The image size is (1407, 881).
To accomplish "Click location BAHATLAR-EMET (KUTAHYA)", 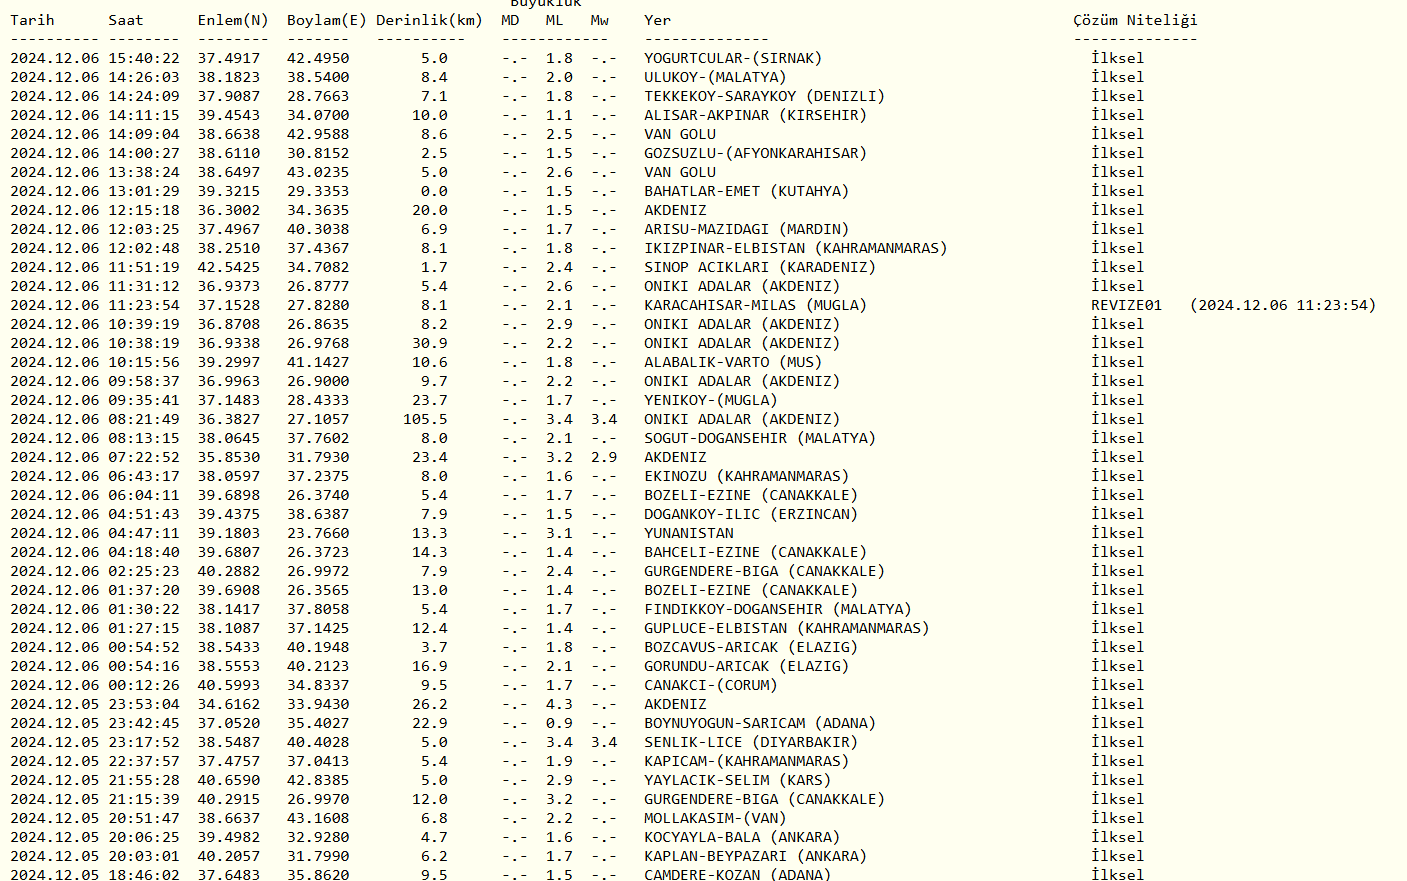I will coord(746,191).
